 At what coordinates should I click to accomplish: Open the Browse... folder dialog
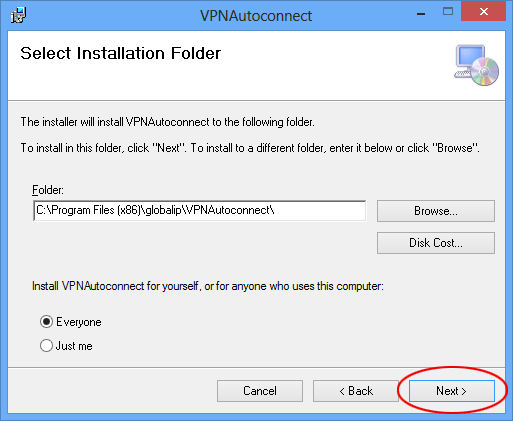pyautogui.click(x=436, y=211)
